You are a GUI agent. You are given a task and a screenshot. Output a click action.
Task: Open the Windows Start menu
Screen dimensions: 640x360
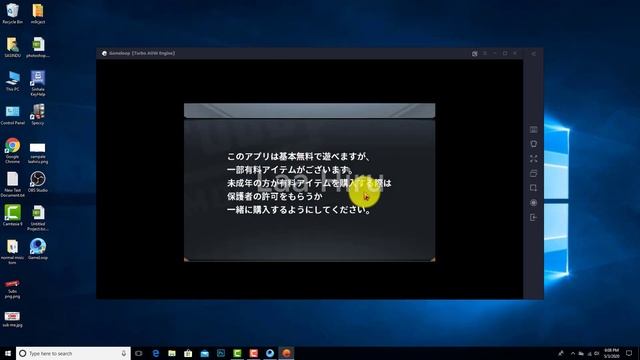pos(8,353)
